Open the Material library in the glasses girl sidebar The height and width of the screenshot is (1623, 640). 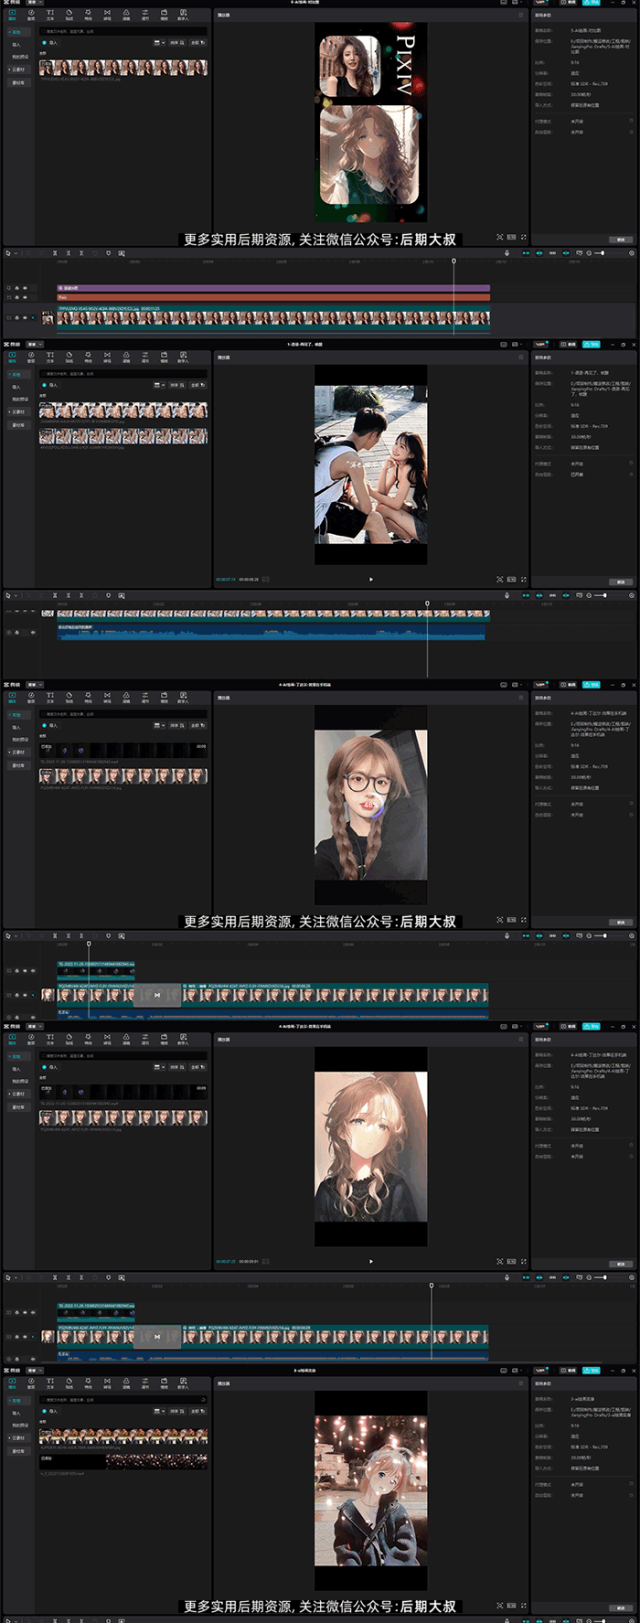(x=18, y=766)
